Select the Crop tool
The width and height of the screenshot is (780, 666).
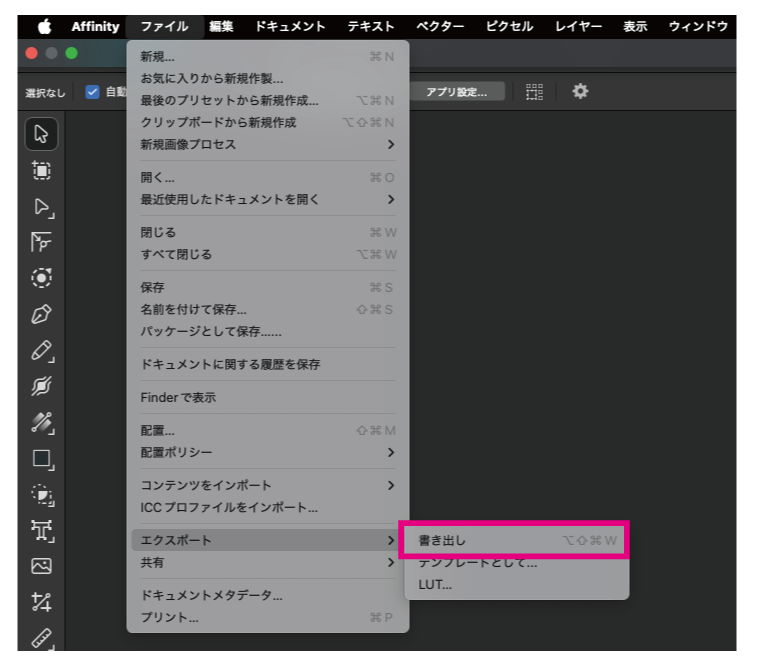click(41, 602)
